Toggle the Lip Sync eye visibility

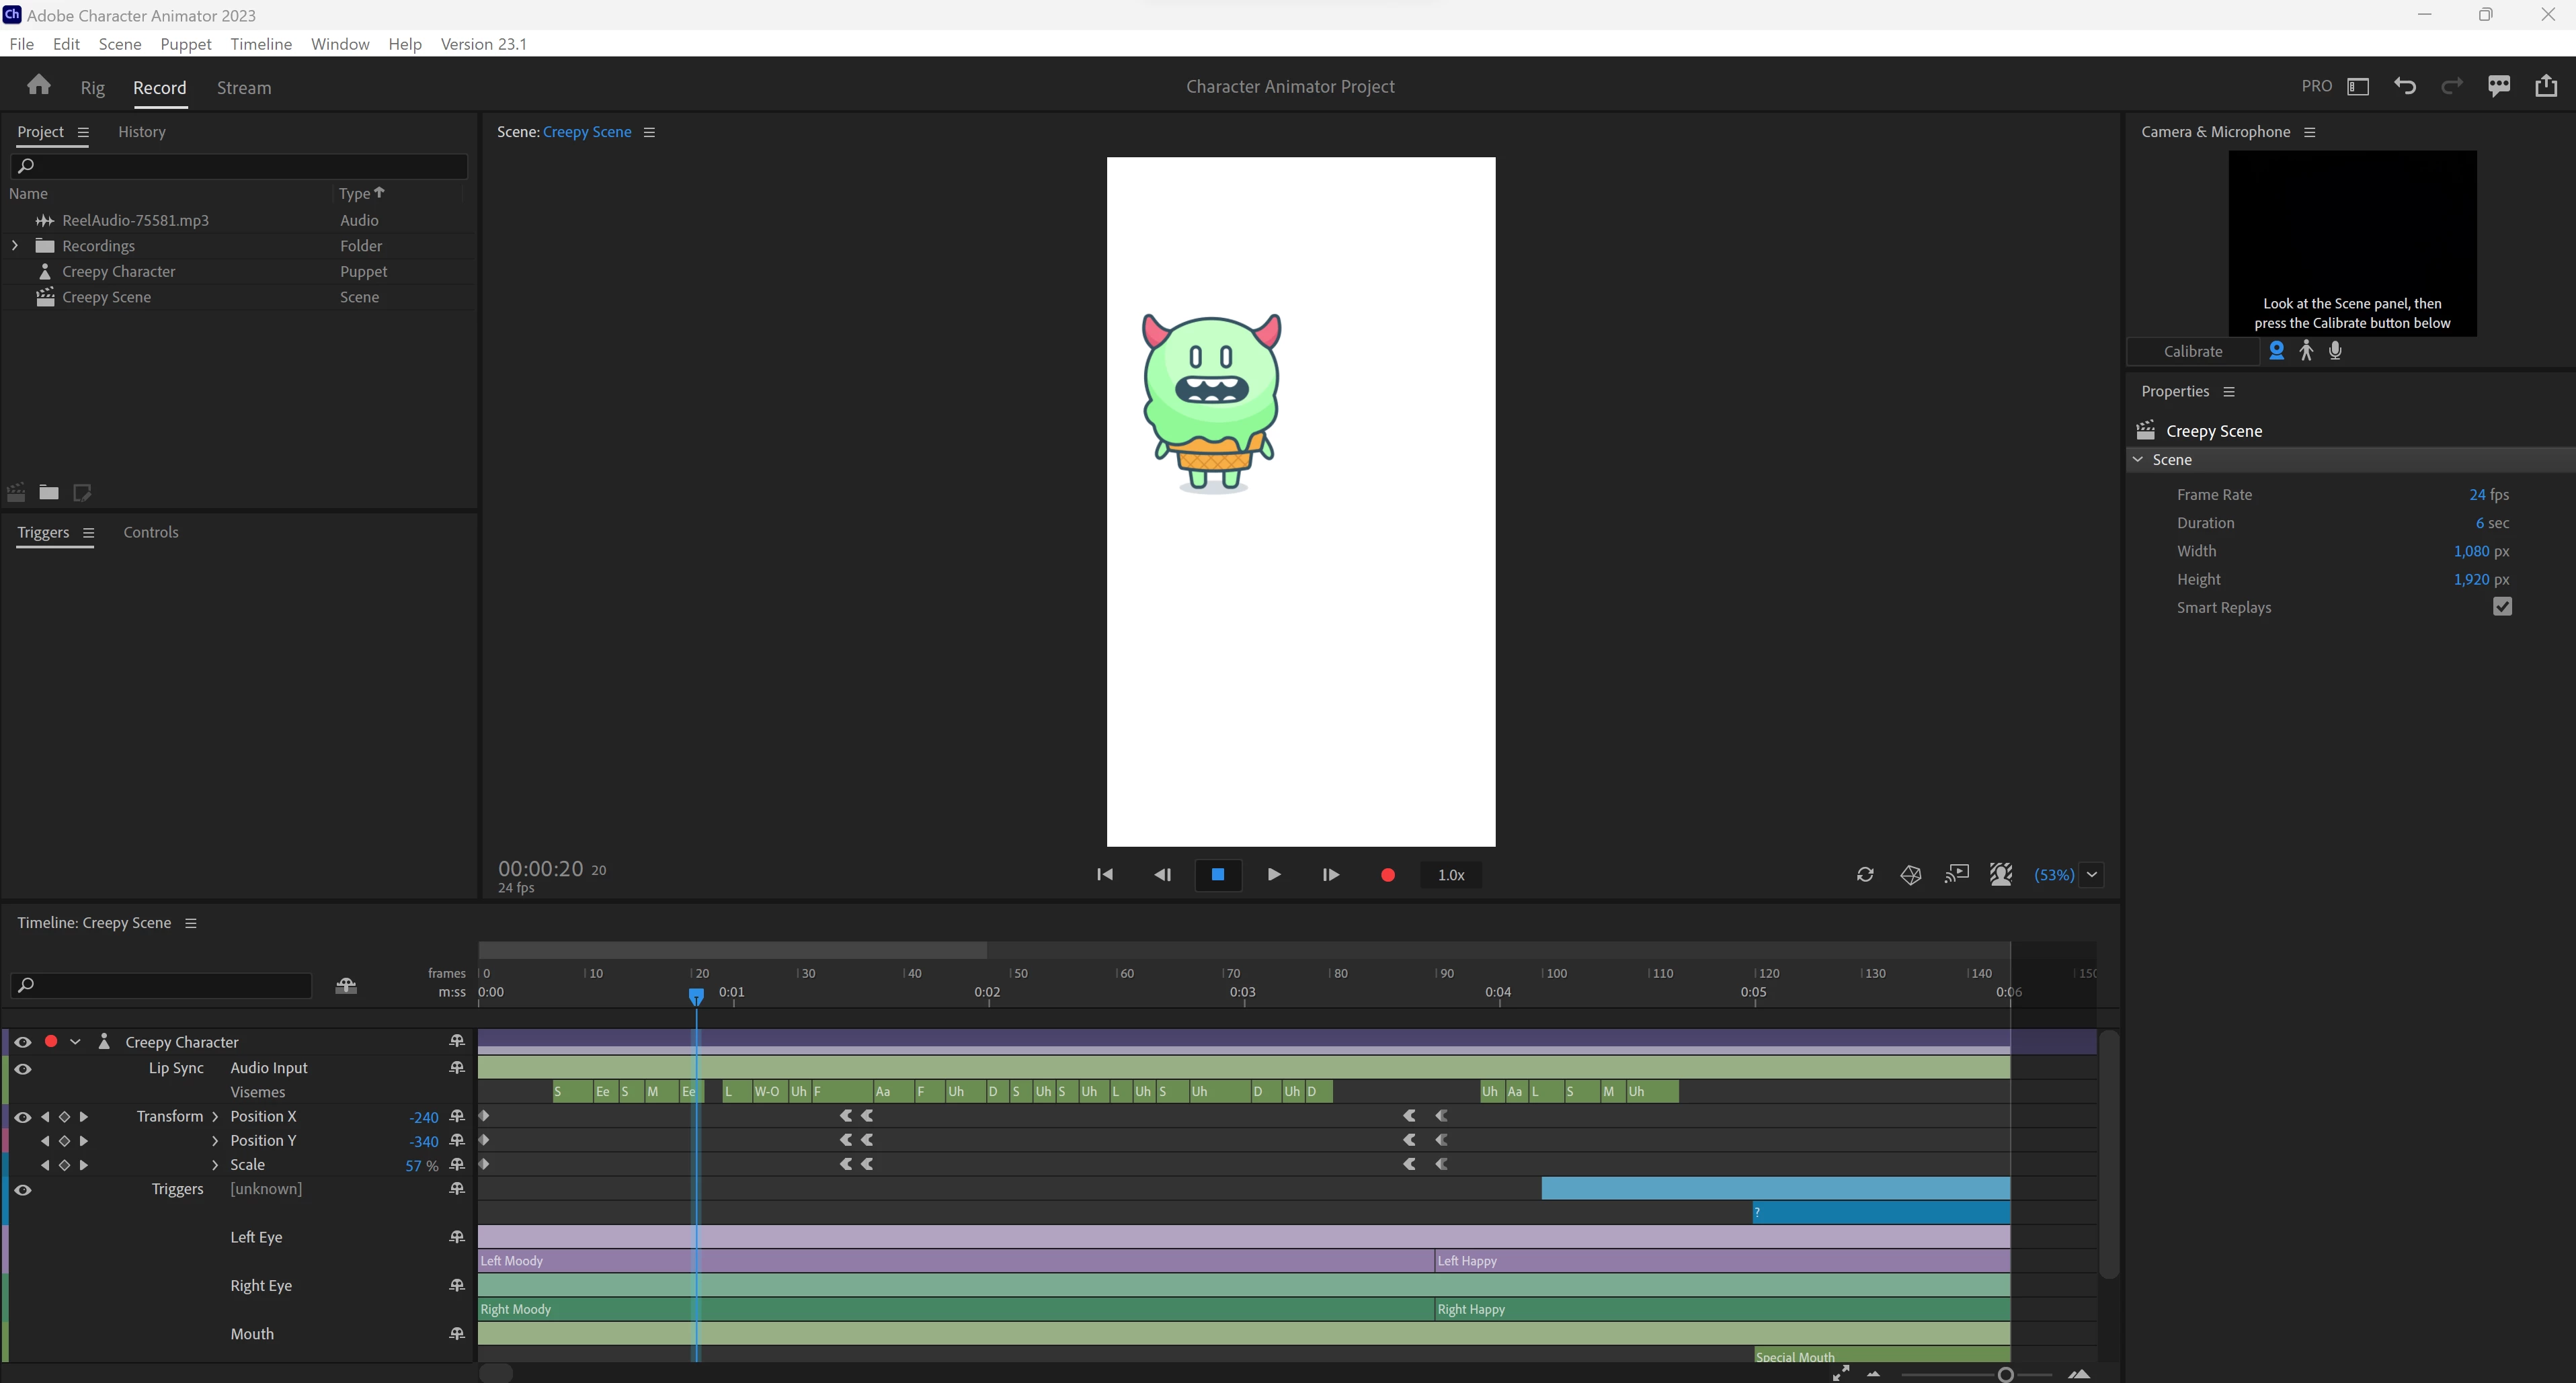point(23,1069)
